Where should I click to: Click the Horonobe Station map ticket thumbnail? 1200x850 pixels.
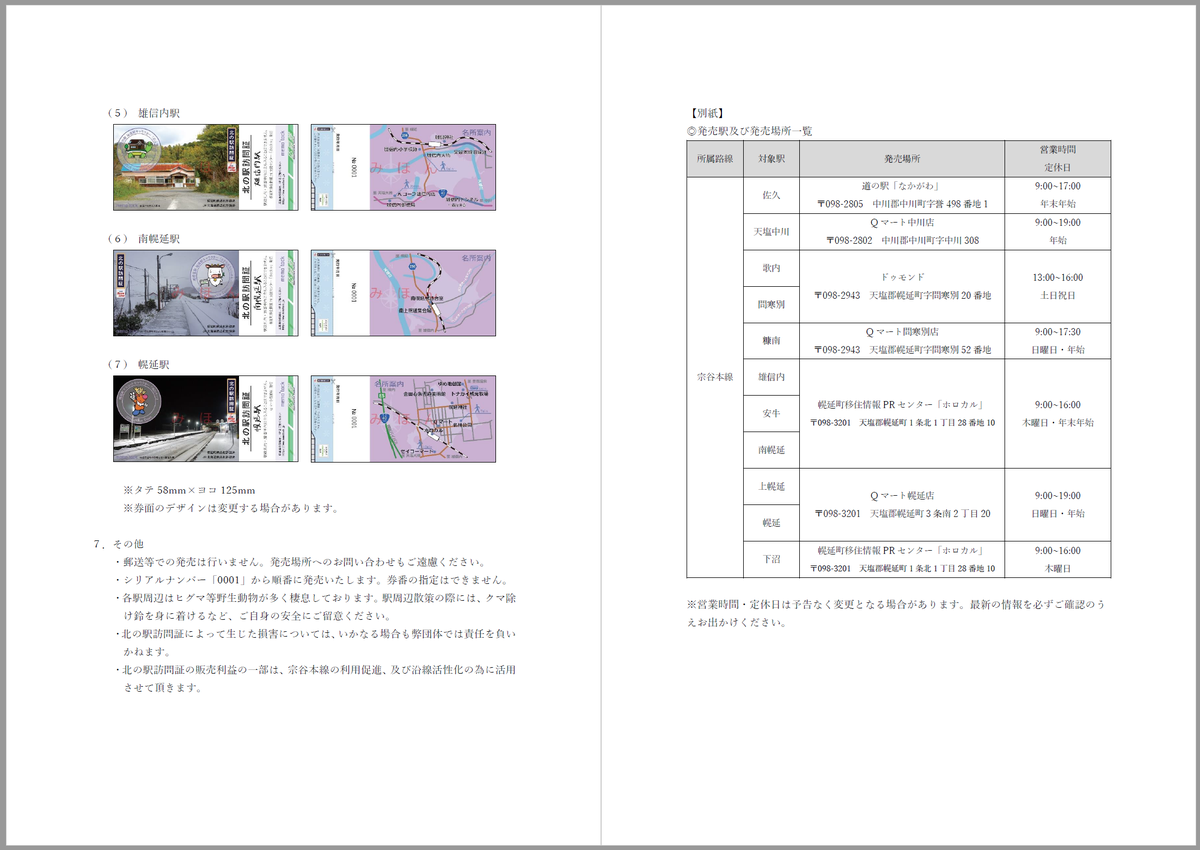(x=405, y=418)
